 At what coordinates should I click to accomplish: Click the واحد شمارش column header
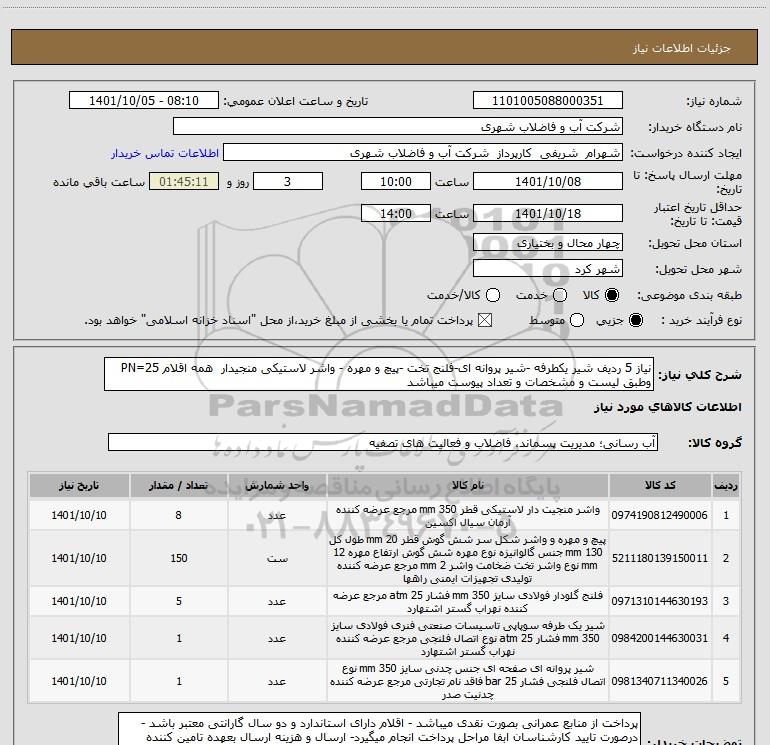click(x=277, y=485)
